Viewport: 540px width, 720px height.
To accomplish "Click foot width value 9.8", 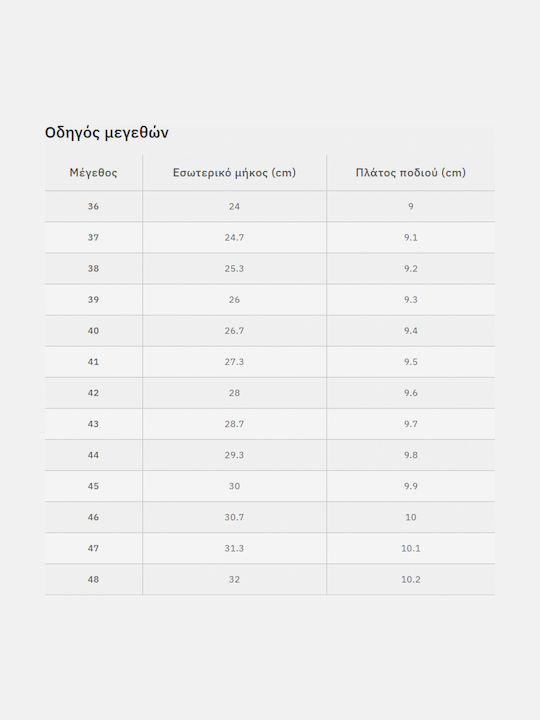I will 411,455.
